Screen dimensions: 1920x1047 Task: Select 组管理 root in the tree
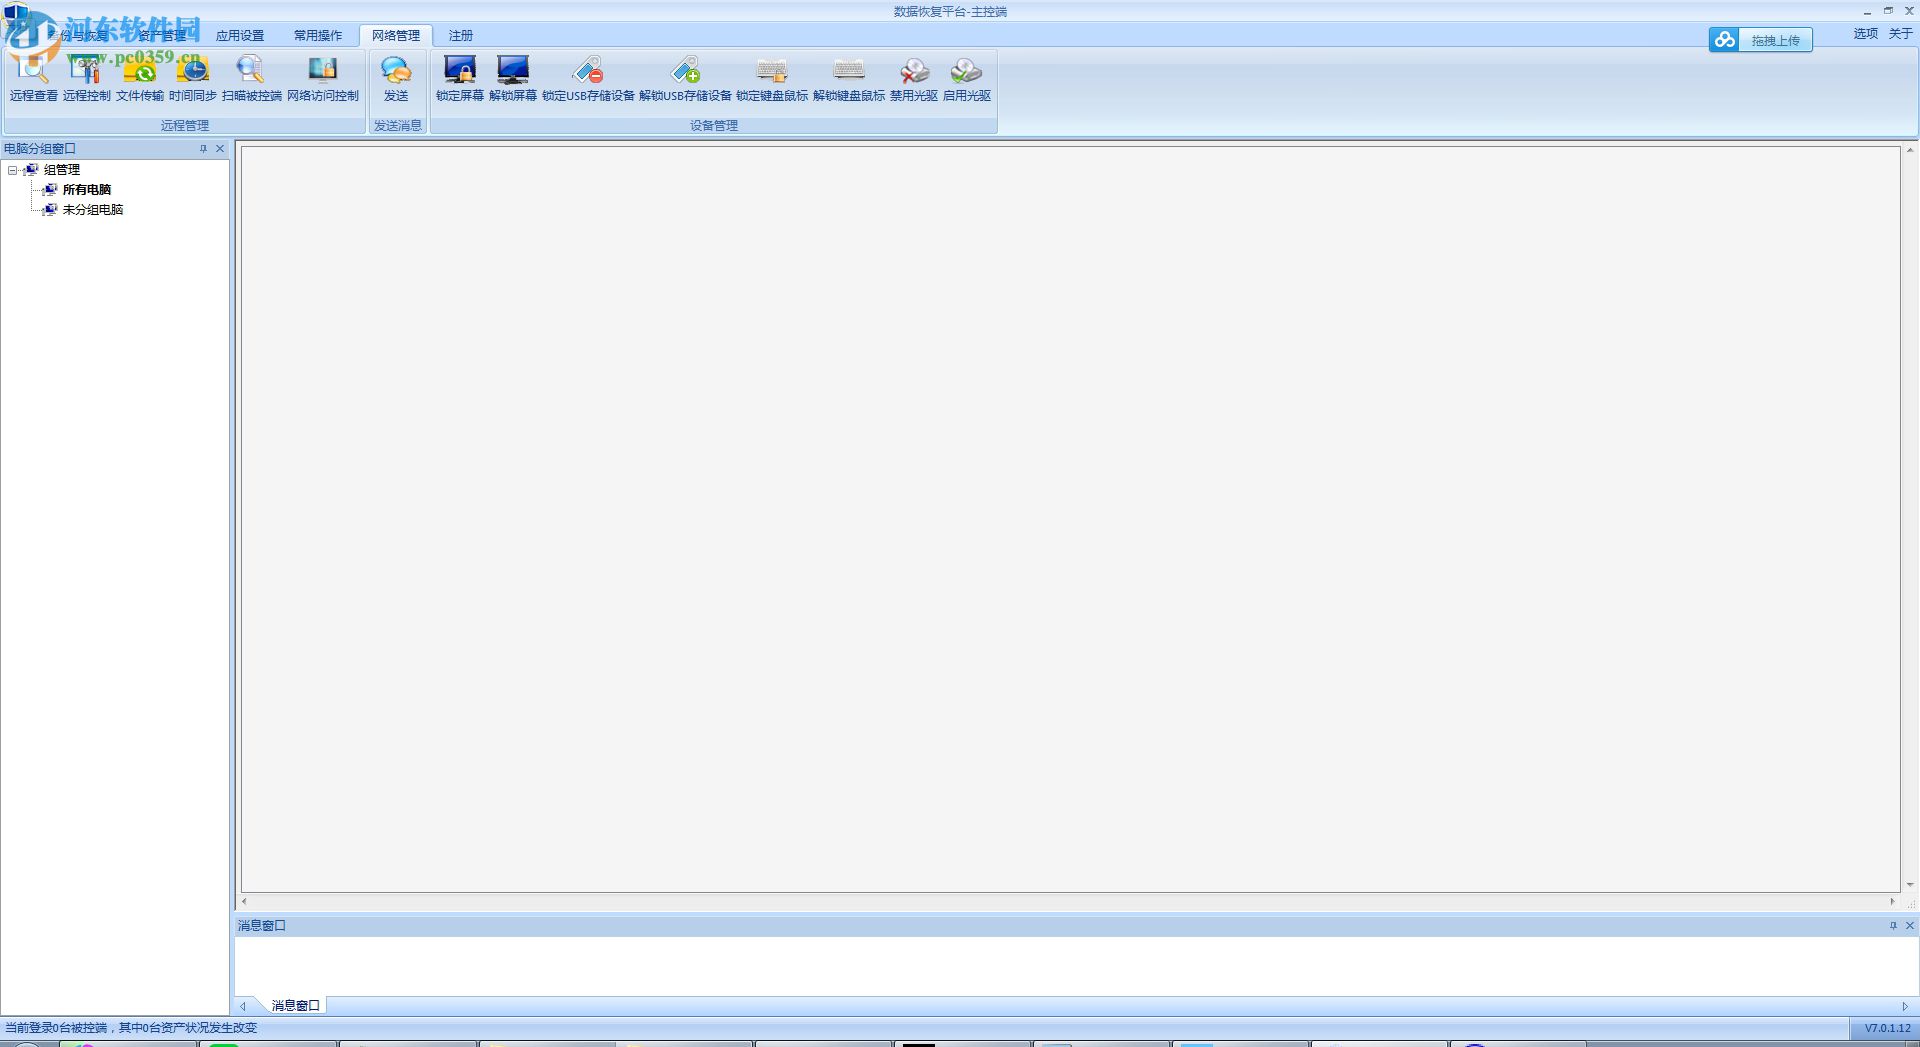(62, 170)
